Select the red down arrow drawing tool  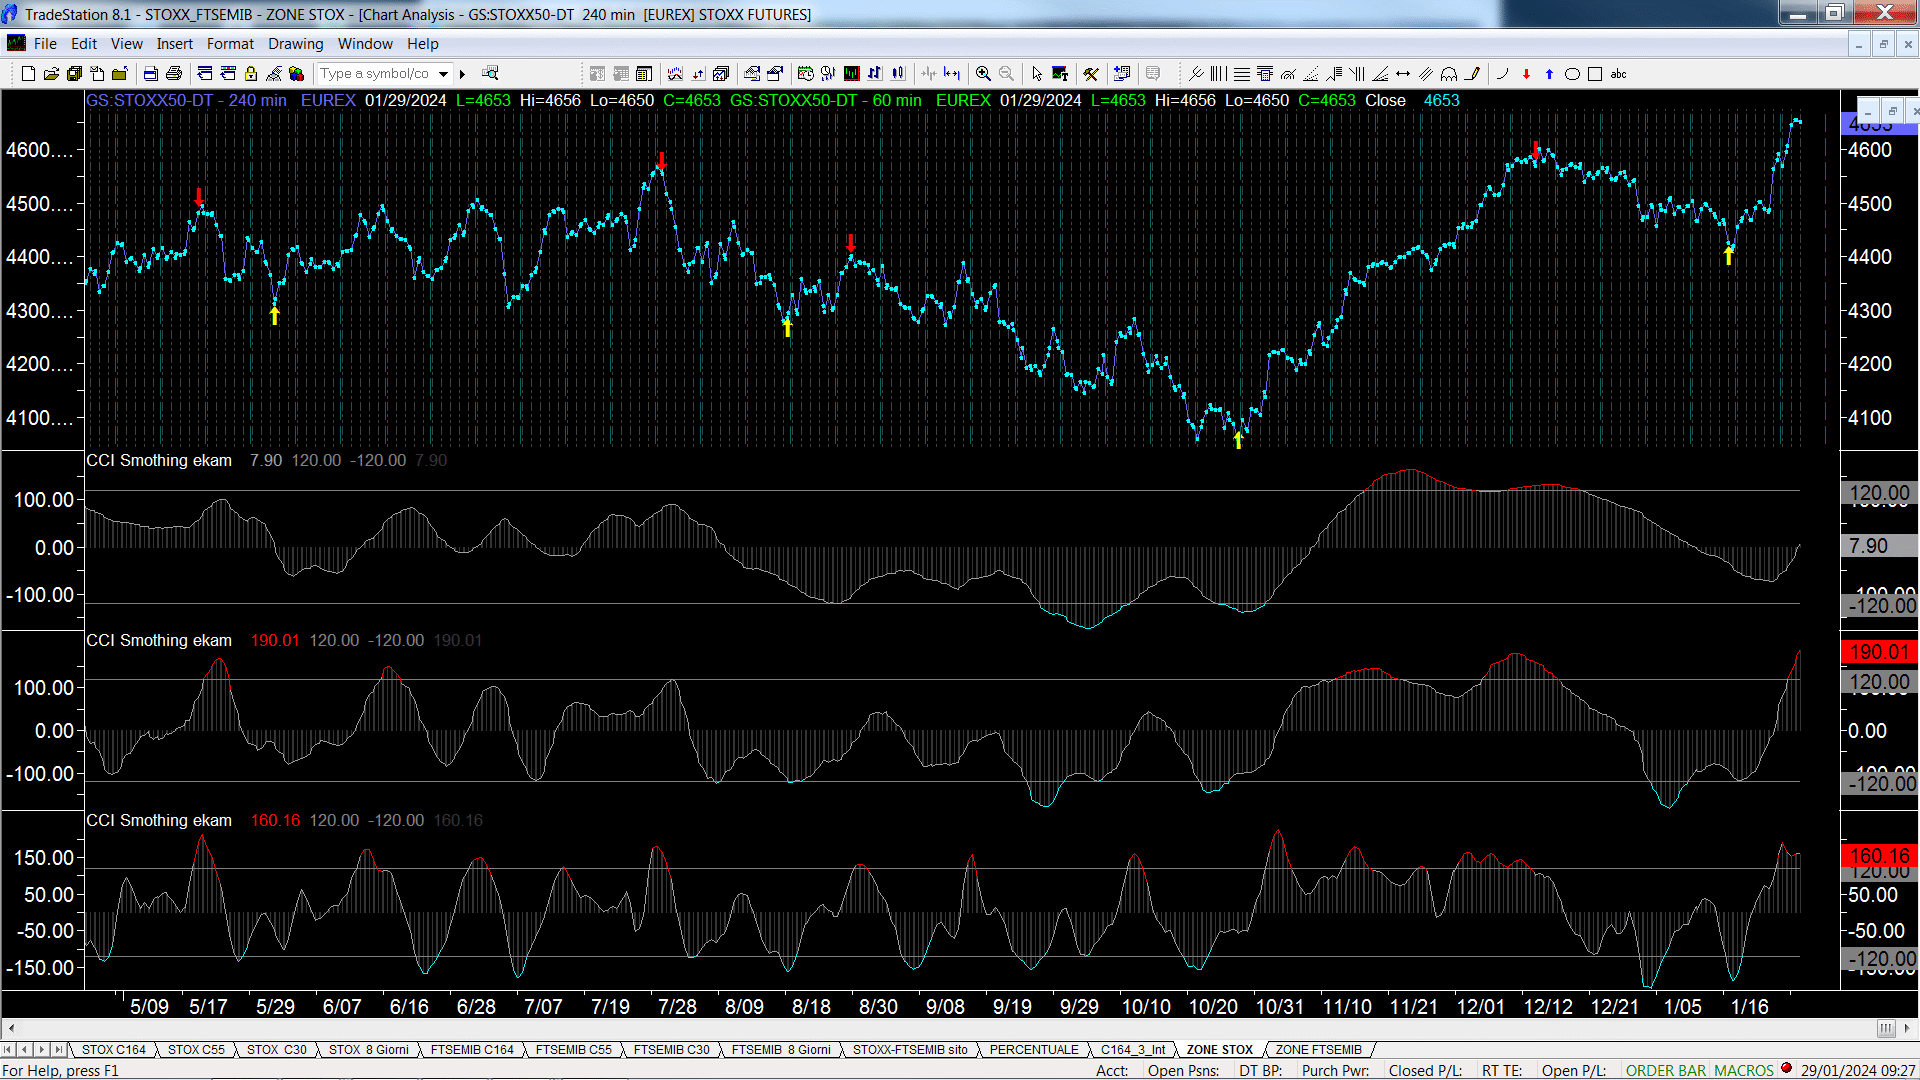1526,74
